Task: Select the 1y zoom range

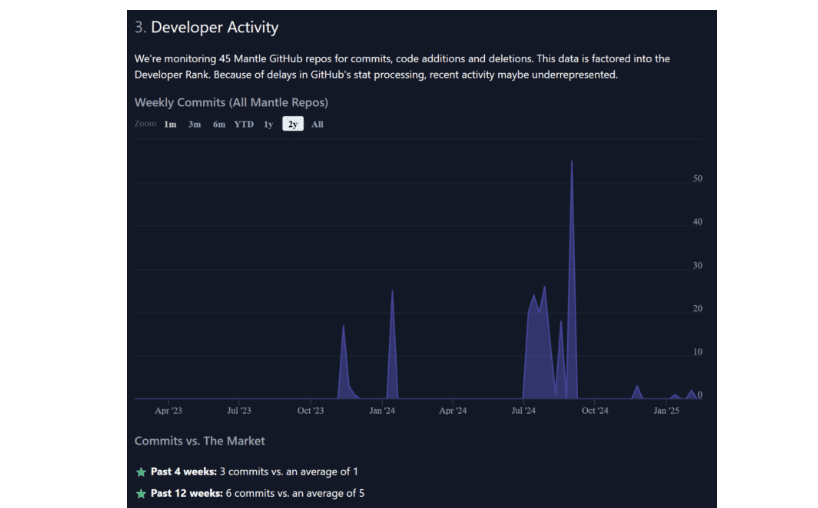Action: pyautogui.click(x=268, y=124)
